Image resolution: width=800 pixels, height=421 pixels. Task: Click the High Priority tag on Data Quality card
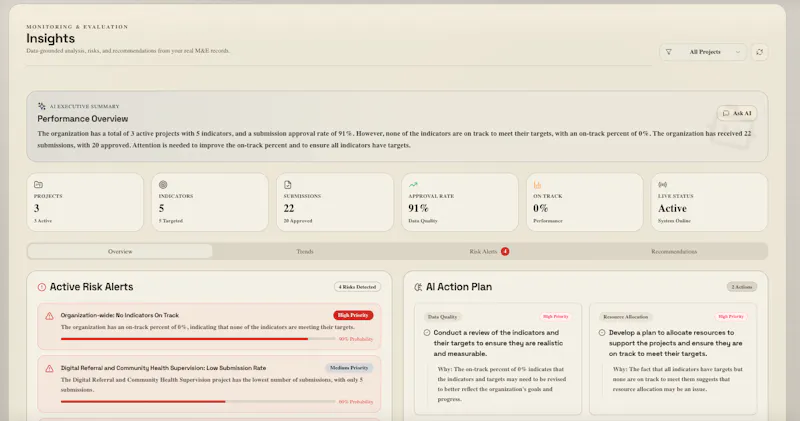556,317
